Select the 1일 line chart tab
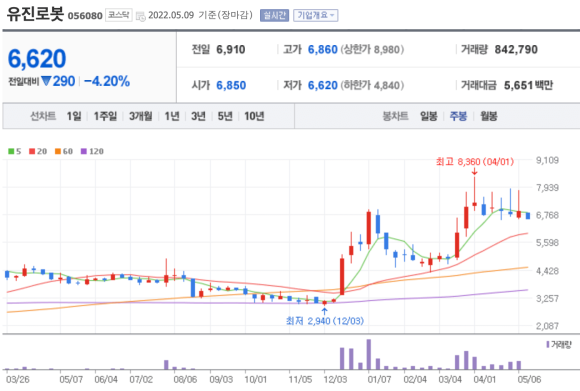 [74, 116]
